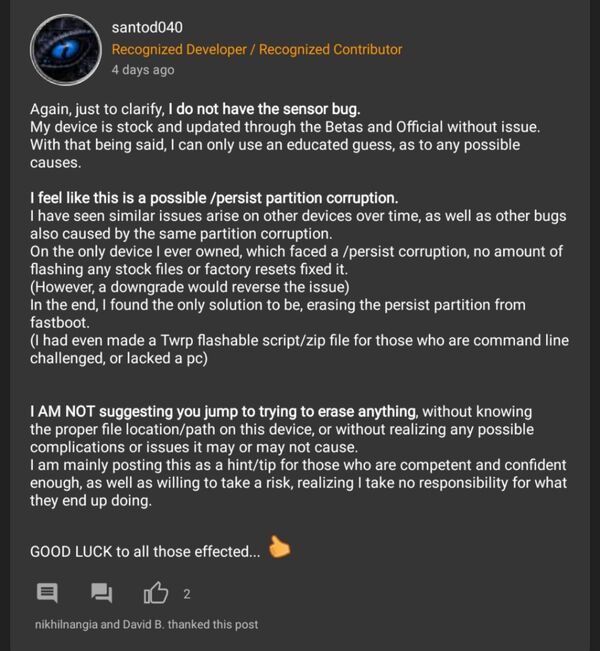
Task: Click the "4 days ago" timestamp
Action: pyautogui.click(x=143, y=70)
